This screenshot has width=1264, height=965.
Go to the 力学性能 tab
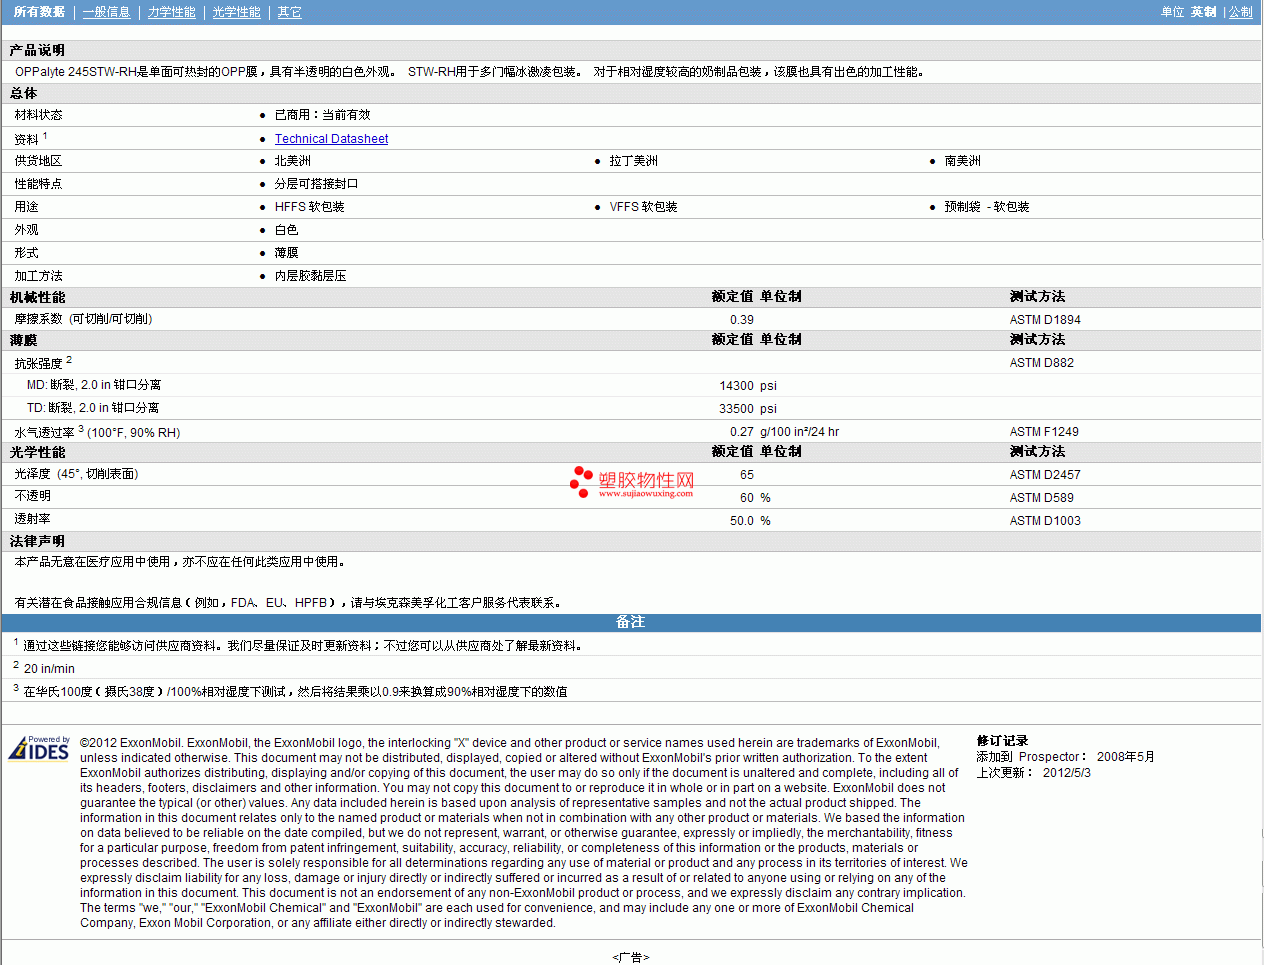click(171, 12)
